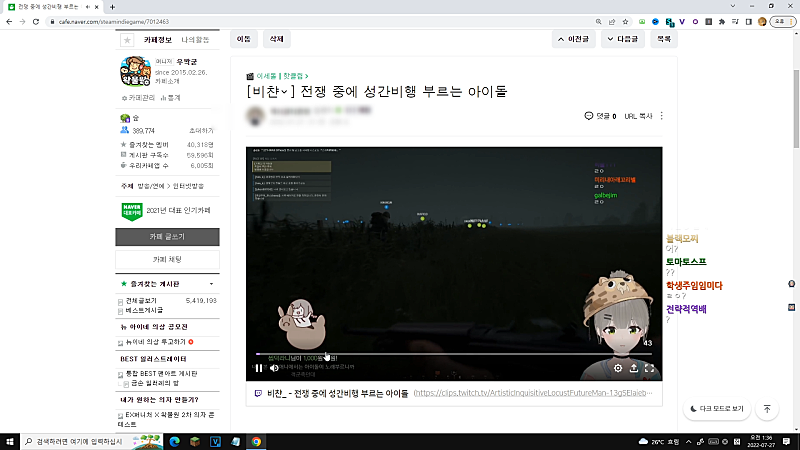Enable 다크 모드로 보기
800x450 pixels.
click(716, 409)
